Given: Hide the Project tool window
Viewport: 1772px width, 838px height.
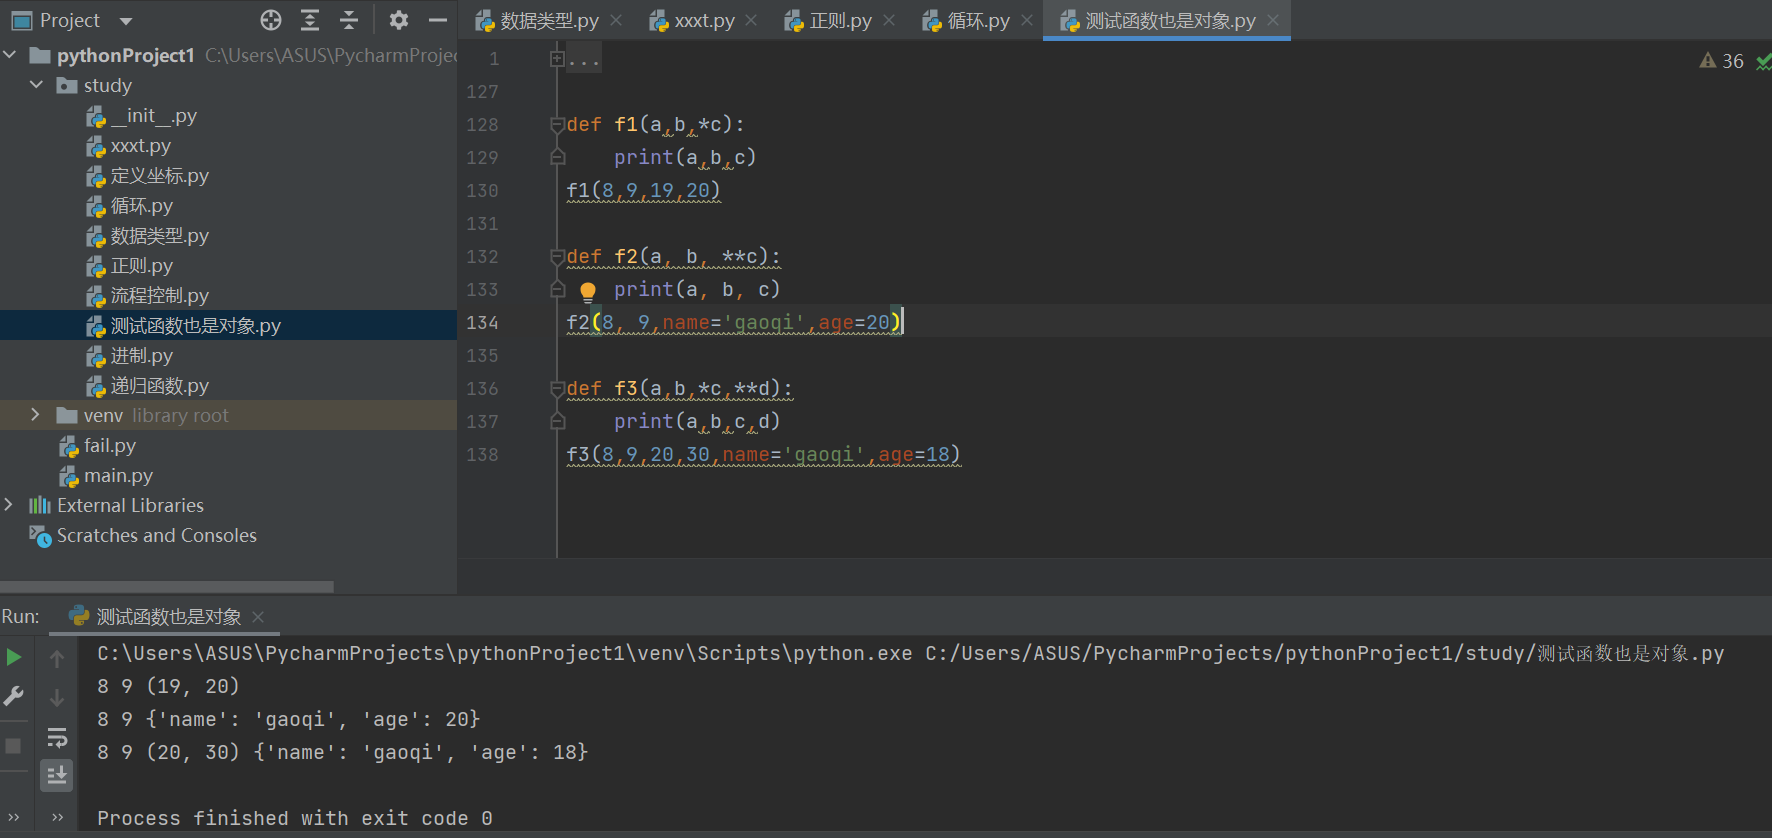Looking at the screenshot, I should pos(437,20).
